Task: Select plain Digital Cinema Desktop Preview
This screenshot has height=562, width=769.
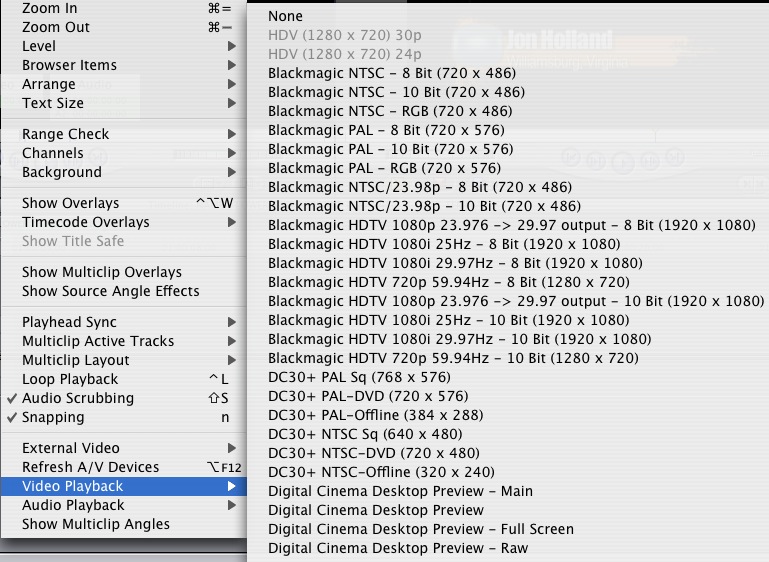Action: 508,511
